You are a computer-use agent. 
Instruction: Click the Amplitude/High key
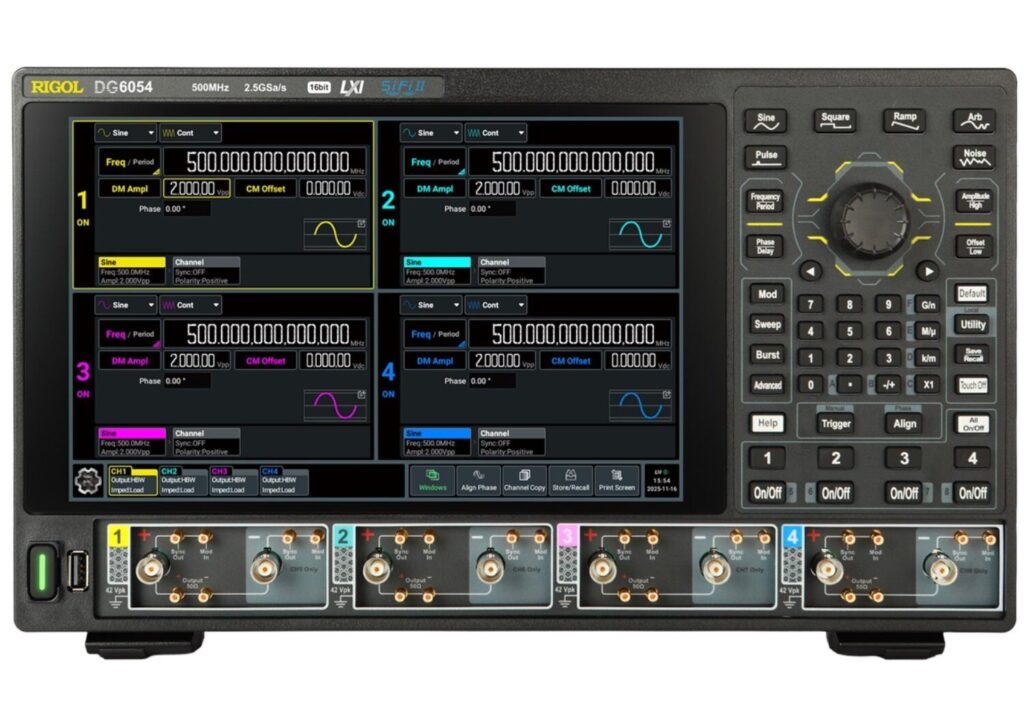974,200
